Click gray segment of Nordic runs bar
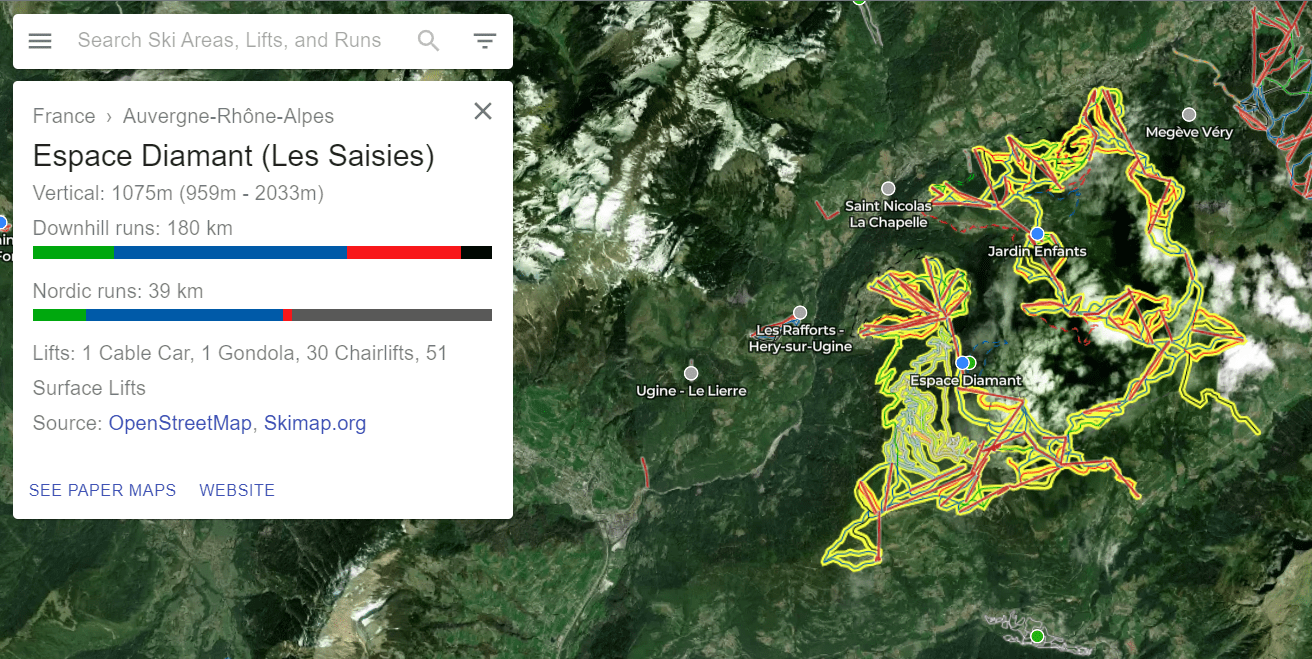 coord(391,315)
